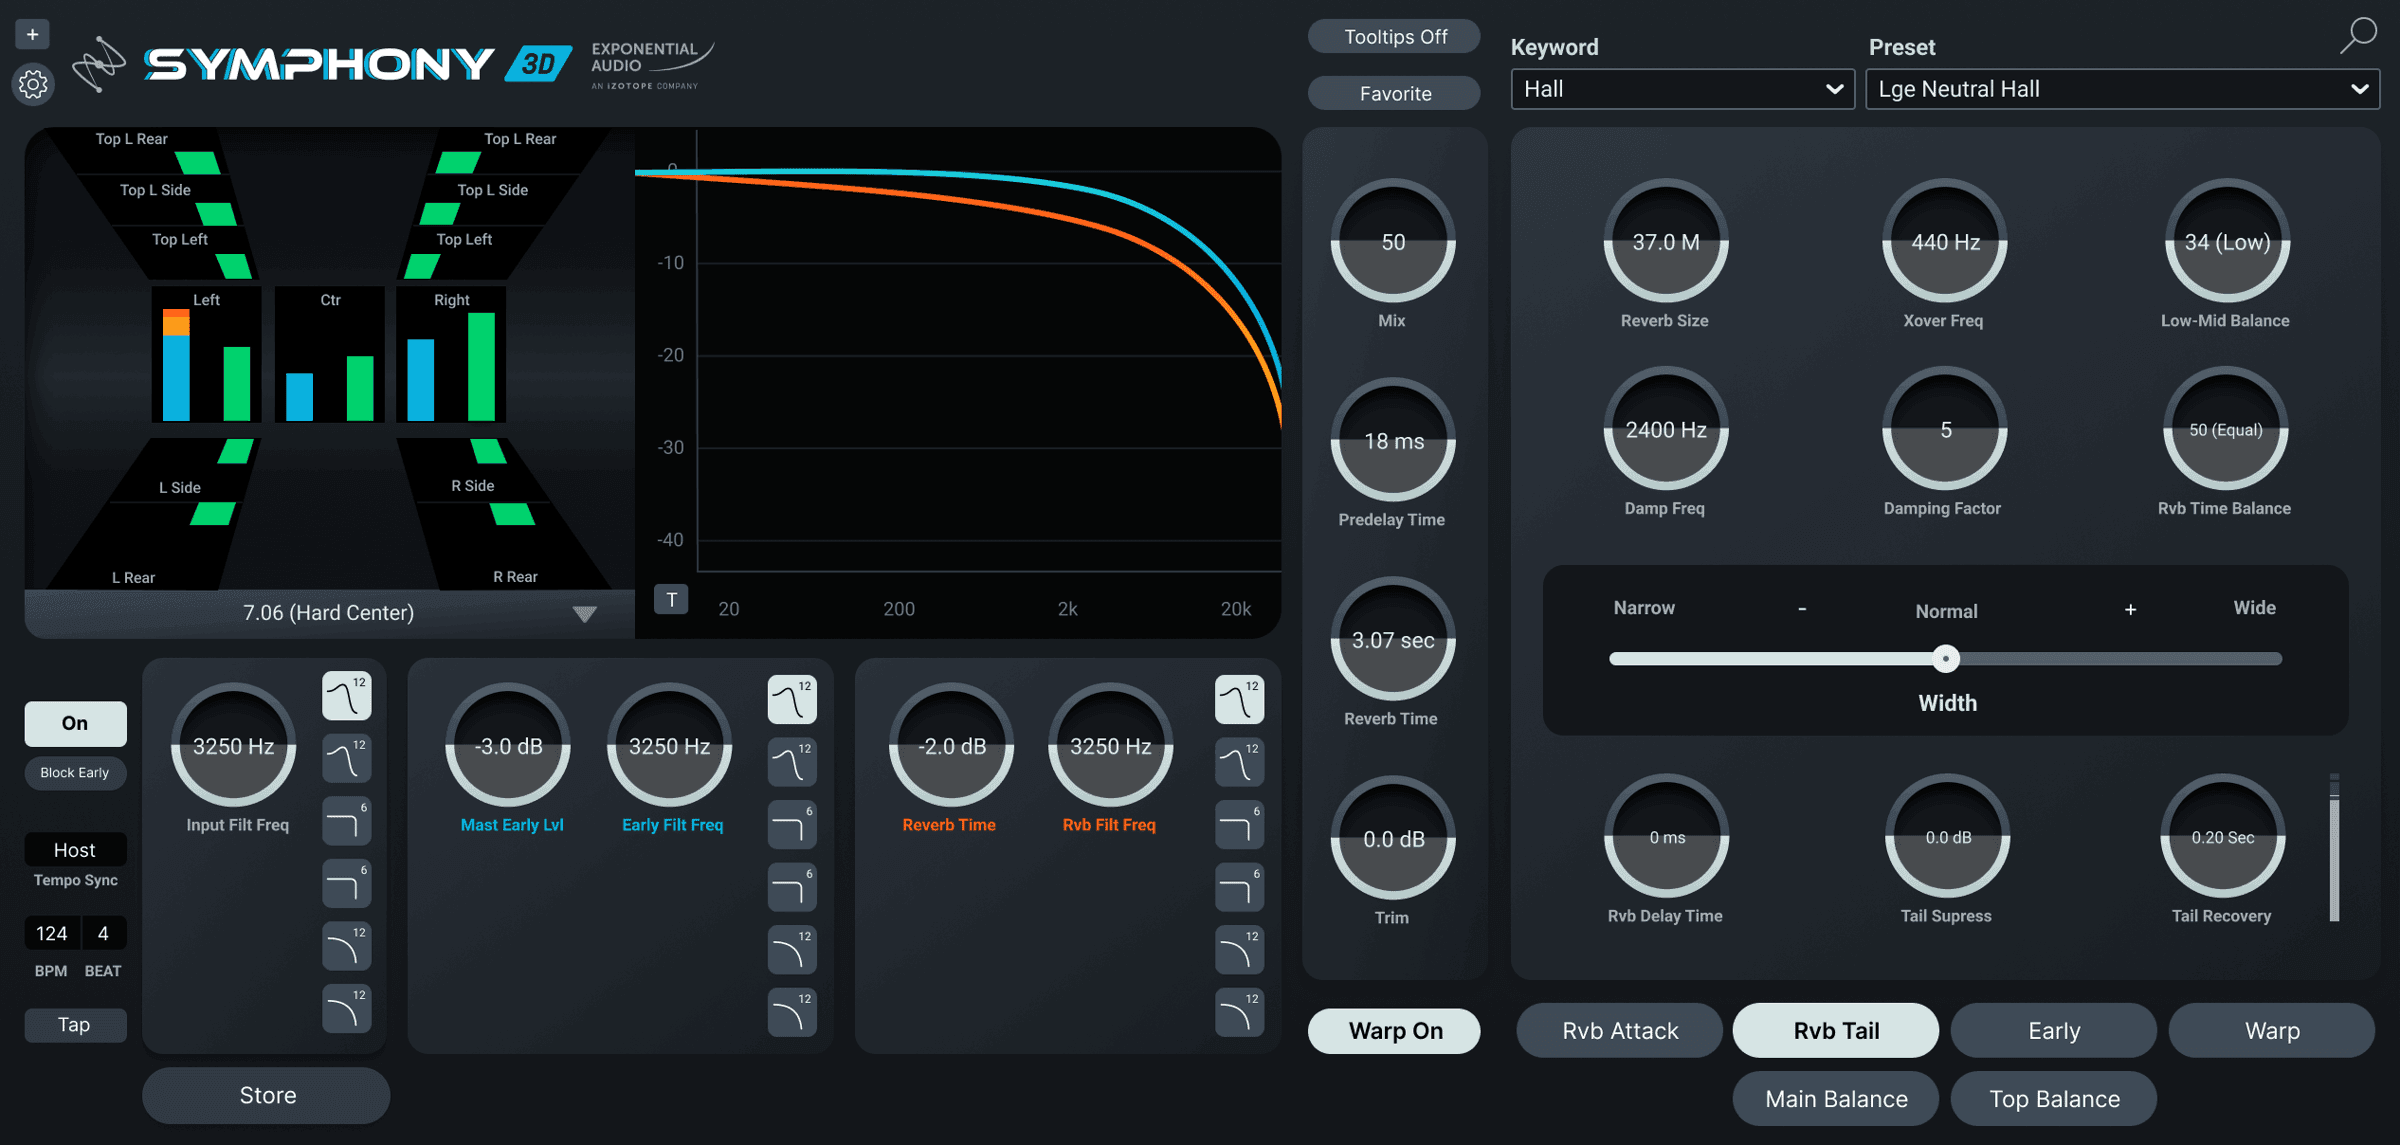Select the second 12 dB resonant filter beside Rvb Filt Freq
The image size is (2400, 1145).
tap(1239, 763)
